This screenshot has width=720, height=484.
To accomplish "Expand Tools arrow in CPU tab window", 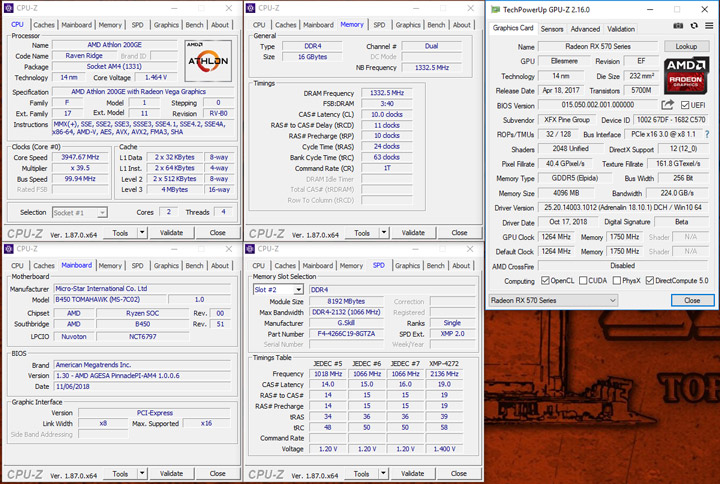I will click(142, 233).
